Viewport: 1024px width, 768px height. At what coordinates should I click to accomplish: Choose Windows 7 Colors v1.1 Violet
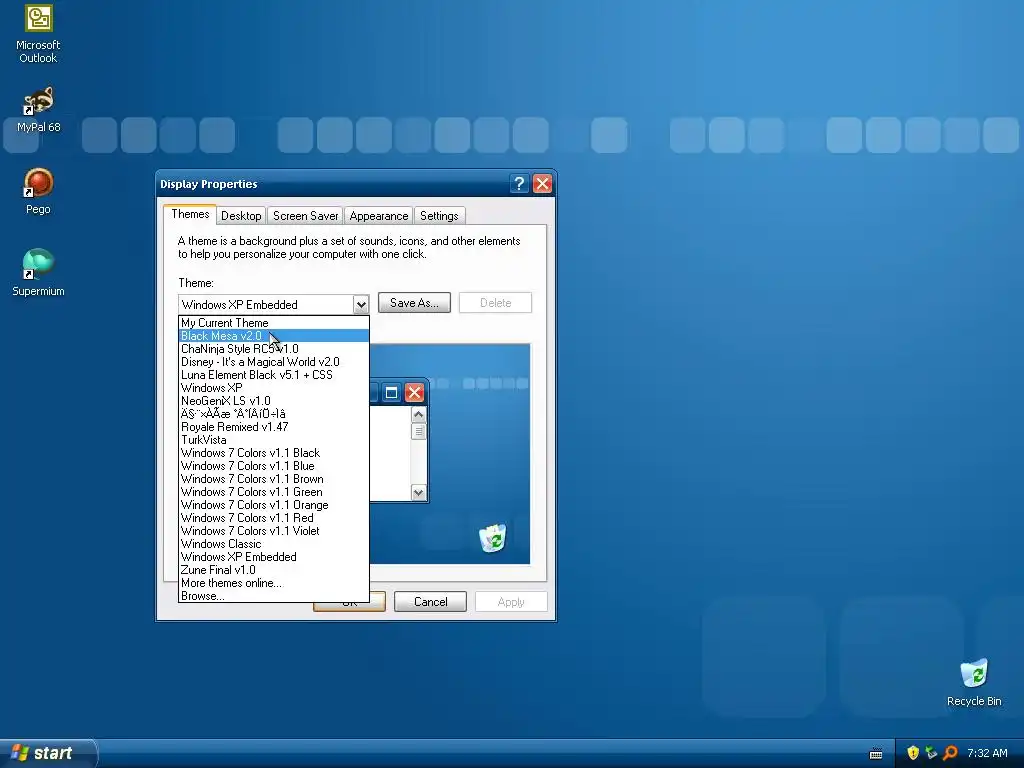[x=274, y=531]
